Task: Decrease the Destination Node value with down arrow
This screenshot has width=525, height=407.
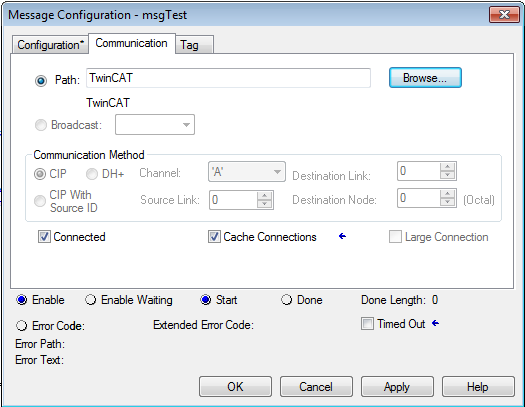Action: (x=447, y=202)
